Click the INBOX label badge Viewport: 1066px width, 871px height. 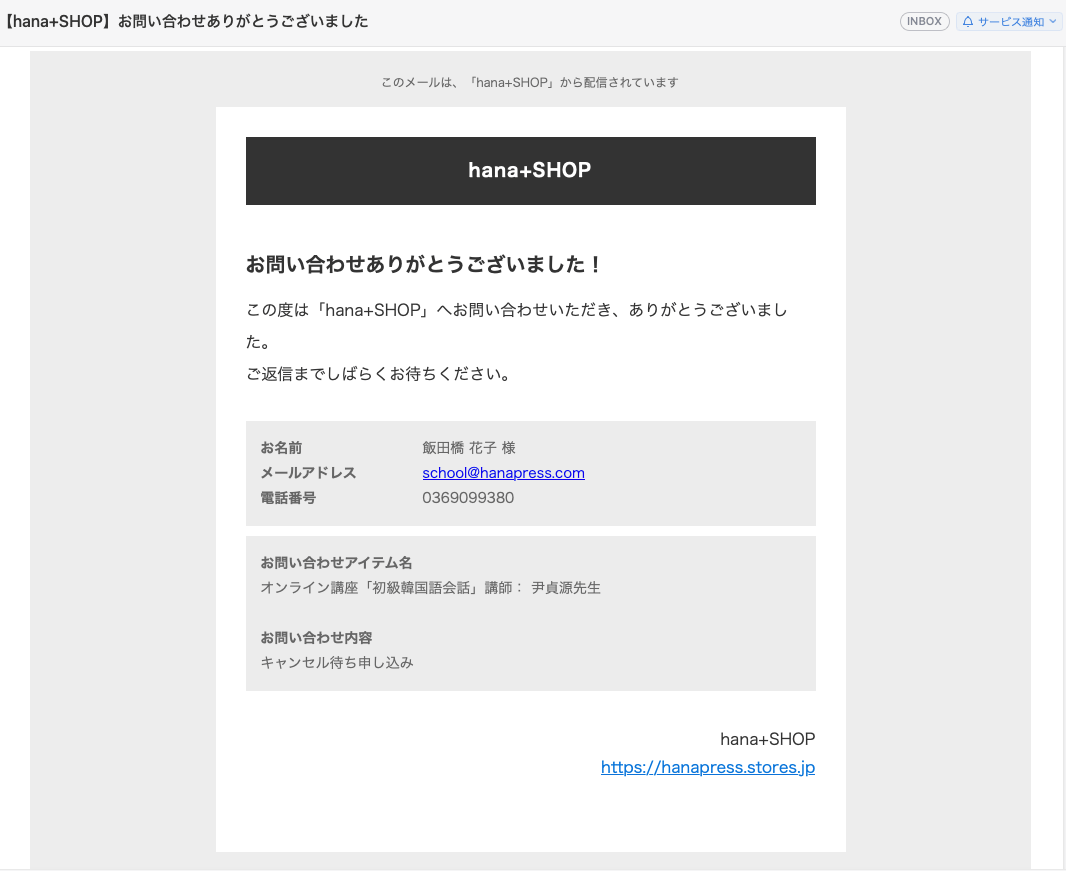924,22
